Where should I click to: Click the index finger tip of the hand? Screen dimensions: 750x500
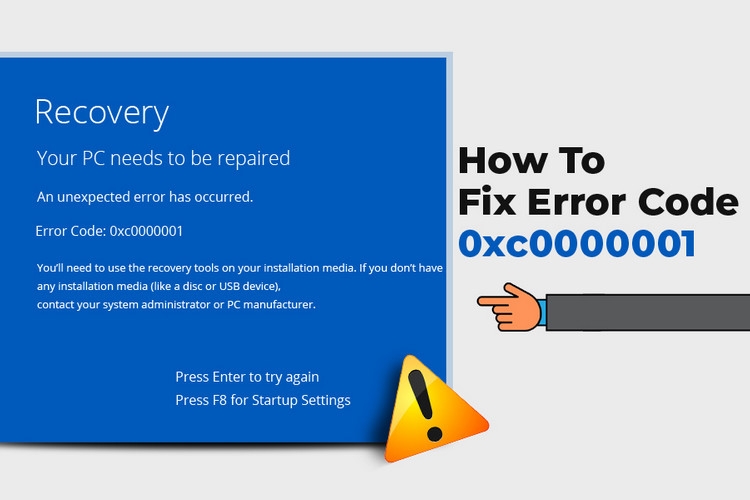pyautogui.click(x=481, y=301)
